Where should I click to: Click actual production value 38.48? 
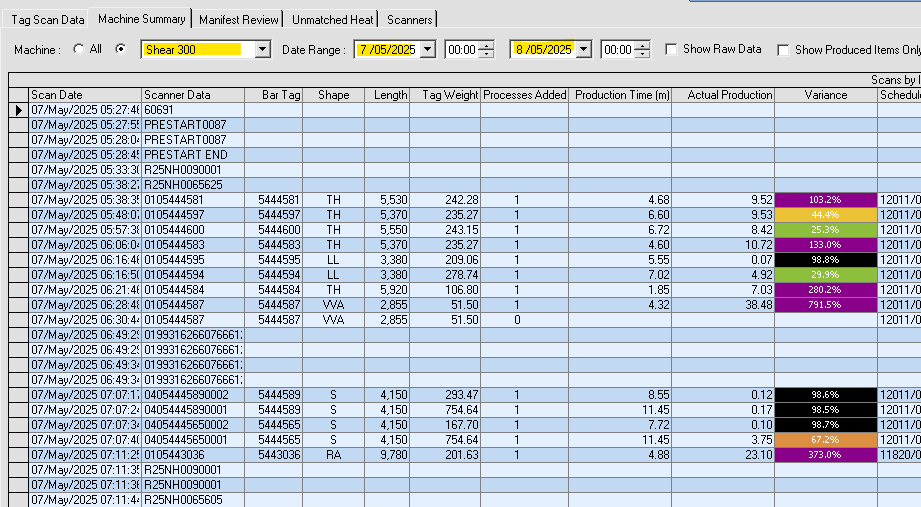723,305
